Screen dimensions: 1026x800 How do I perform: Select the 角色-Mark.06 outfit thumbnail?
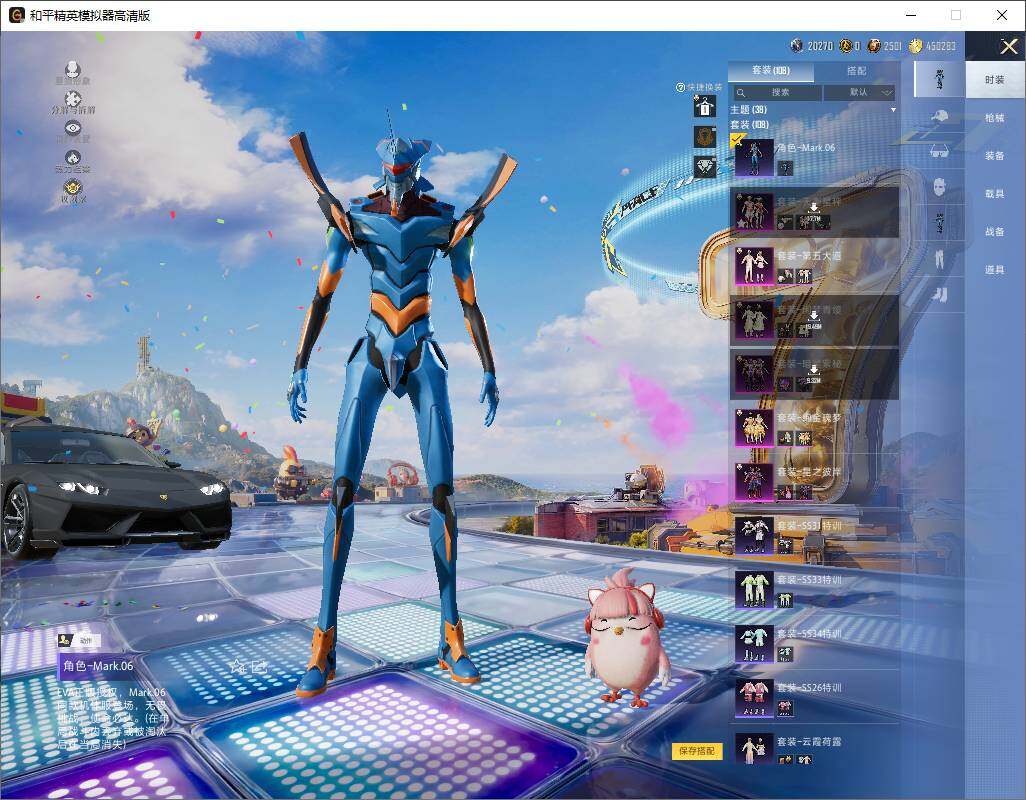click(x=754, y=157)
